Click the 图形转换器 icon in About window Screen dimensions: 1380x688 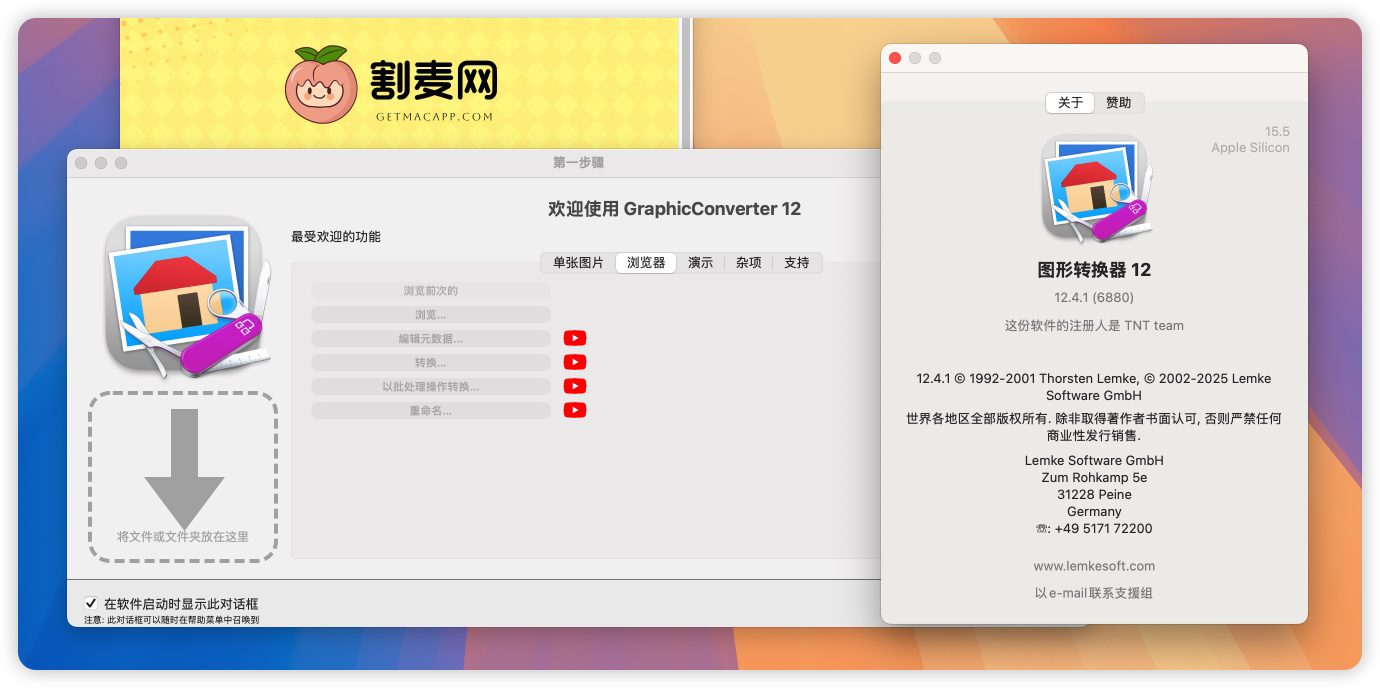(1095, 189)
